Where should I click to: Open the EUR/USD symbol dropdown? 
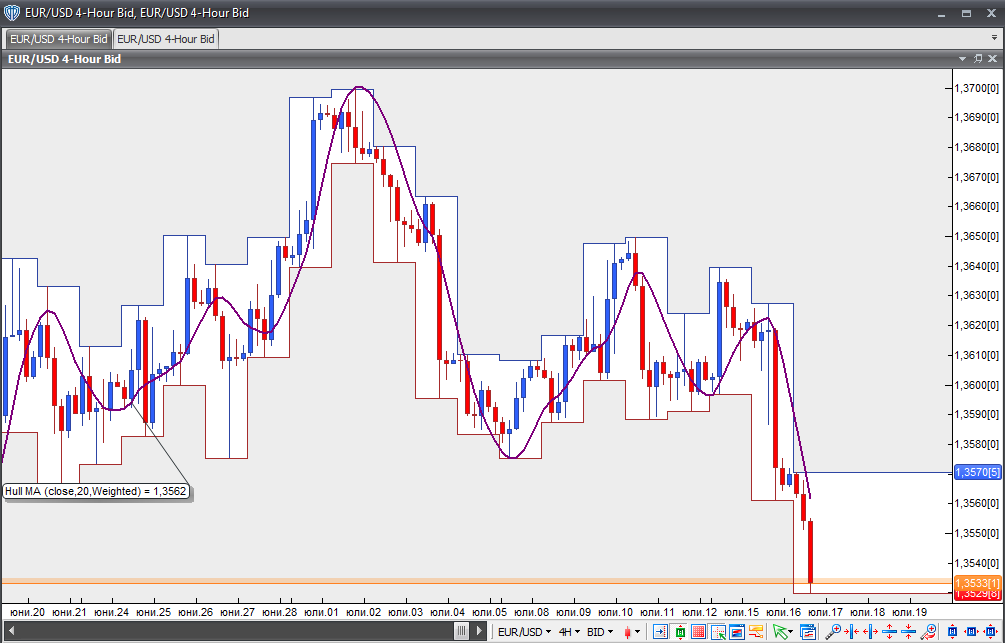point(525,632)
